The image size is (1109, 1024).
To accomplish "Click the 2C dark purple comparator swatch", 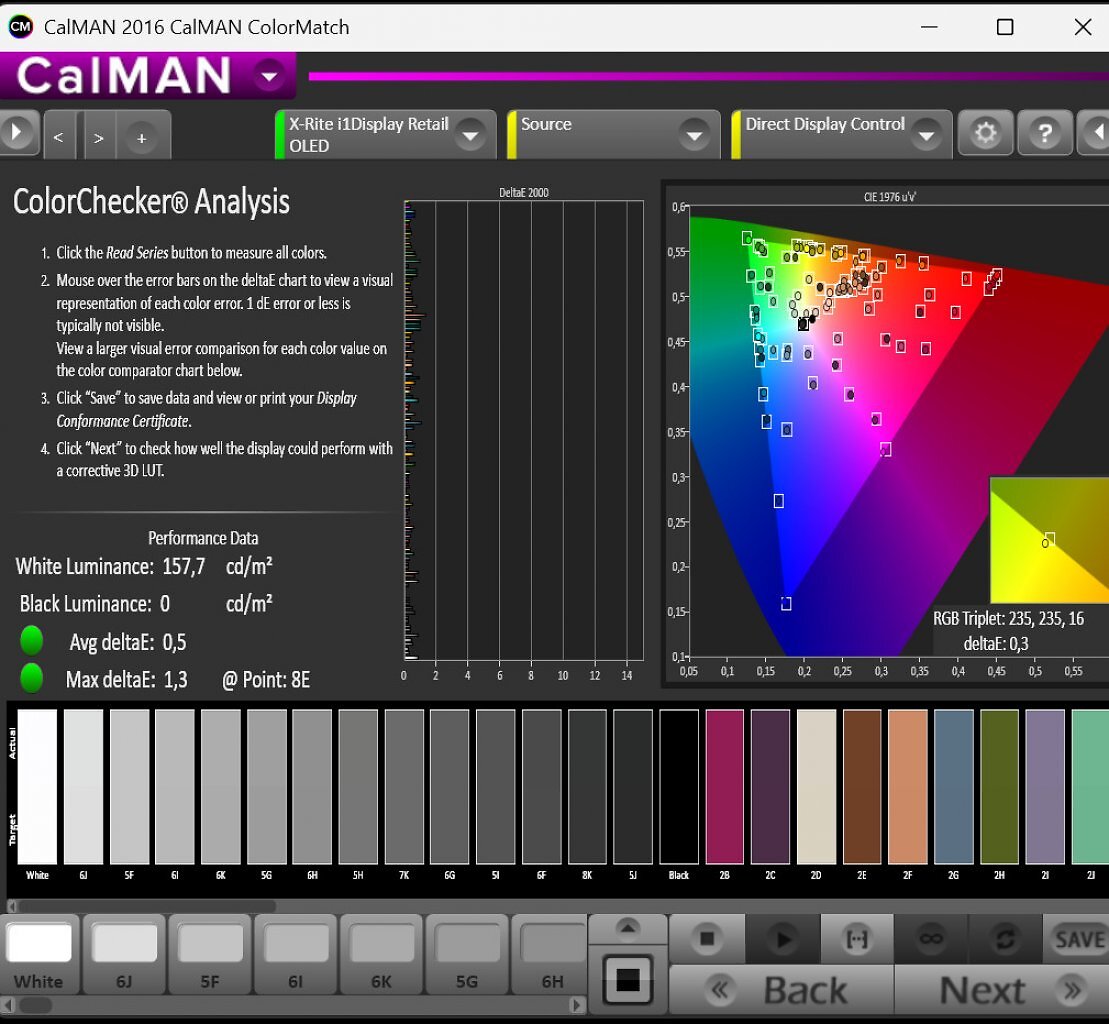I will 770,786.
